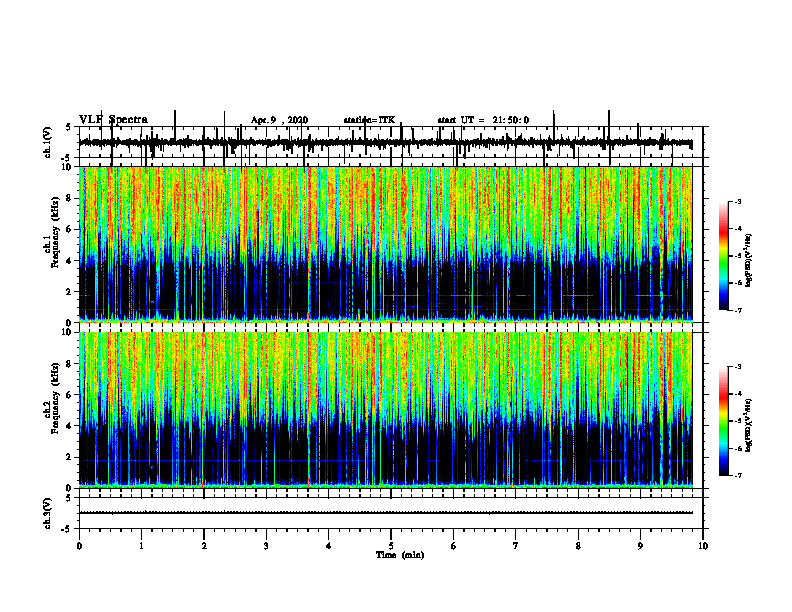The image size is (792, 612).
Task: Click the "3" tick label on time axis
Action: click(266, 546)
